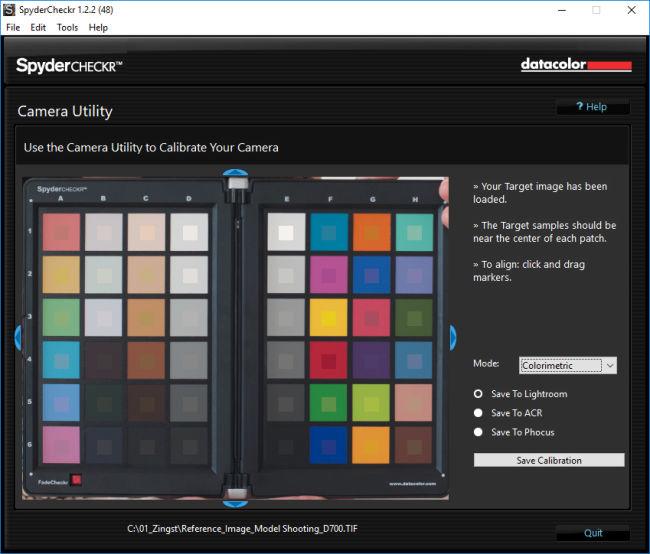Click the SpyderCheckr app icon in title bar

pos(9,9)
